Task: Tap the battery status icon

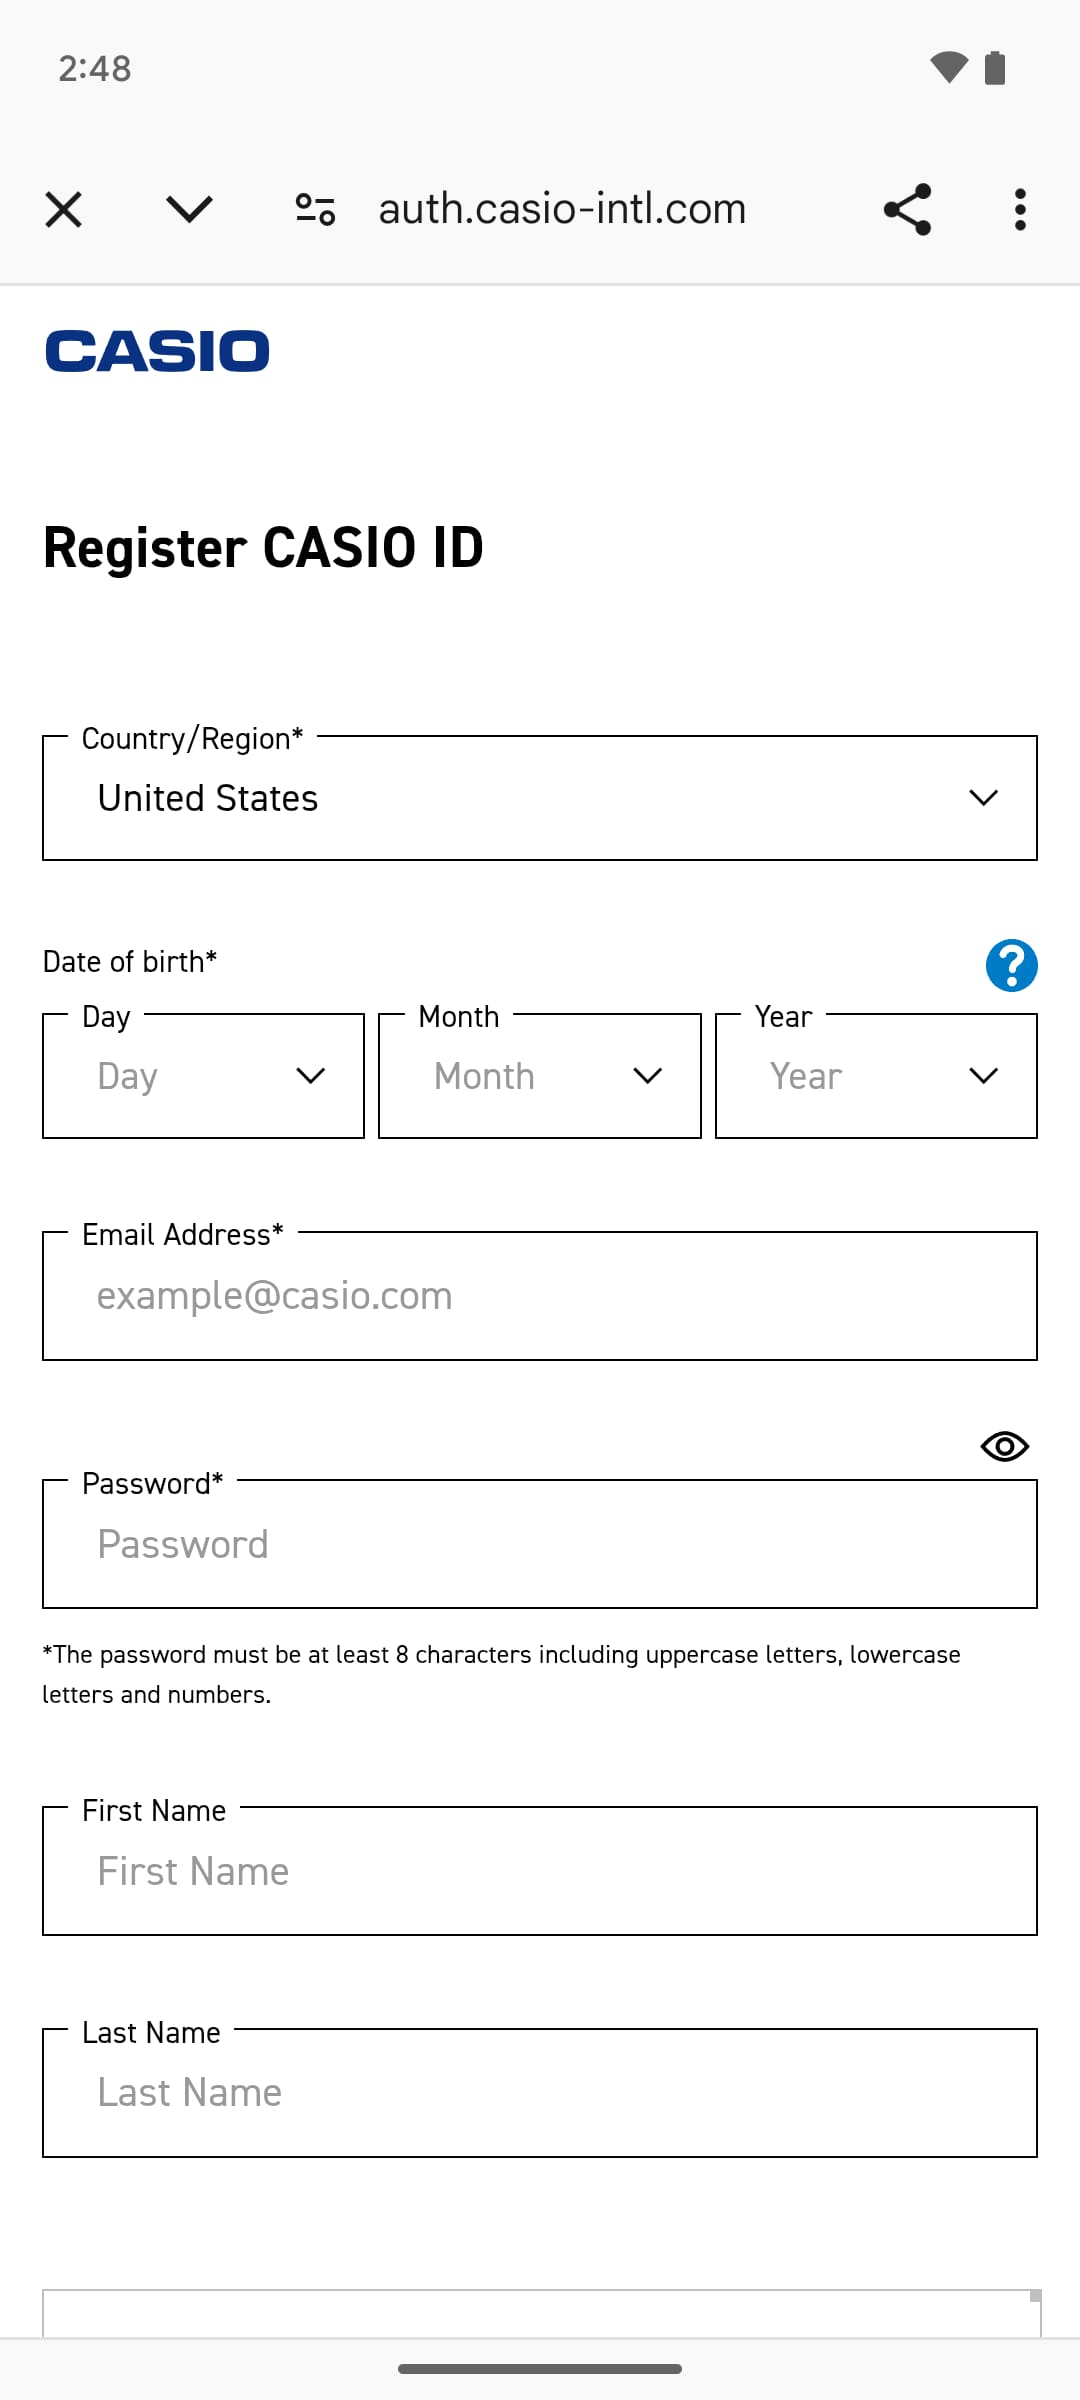Action: [x=995, y=68]
